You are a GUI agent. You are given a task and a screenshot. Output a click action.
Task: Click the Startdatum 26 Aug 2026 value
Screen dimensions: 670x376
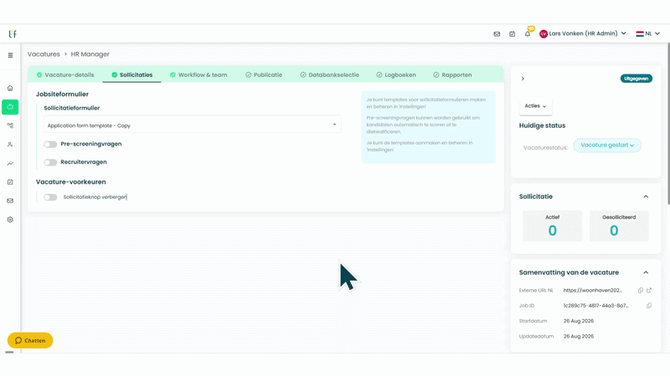click(579, 321)
